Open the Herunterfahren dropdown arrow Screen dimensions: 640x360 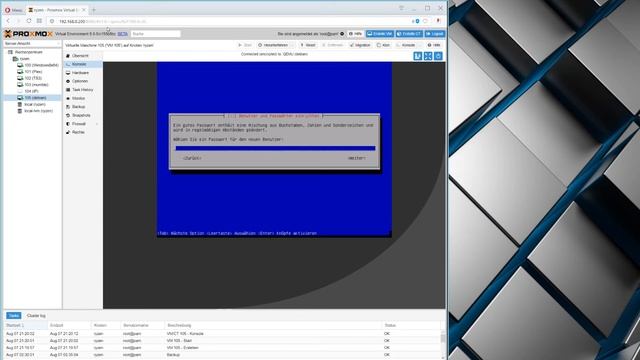pyautogui.click(x=292, y=45)
